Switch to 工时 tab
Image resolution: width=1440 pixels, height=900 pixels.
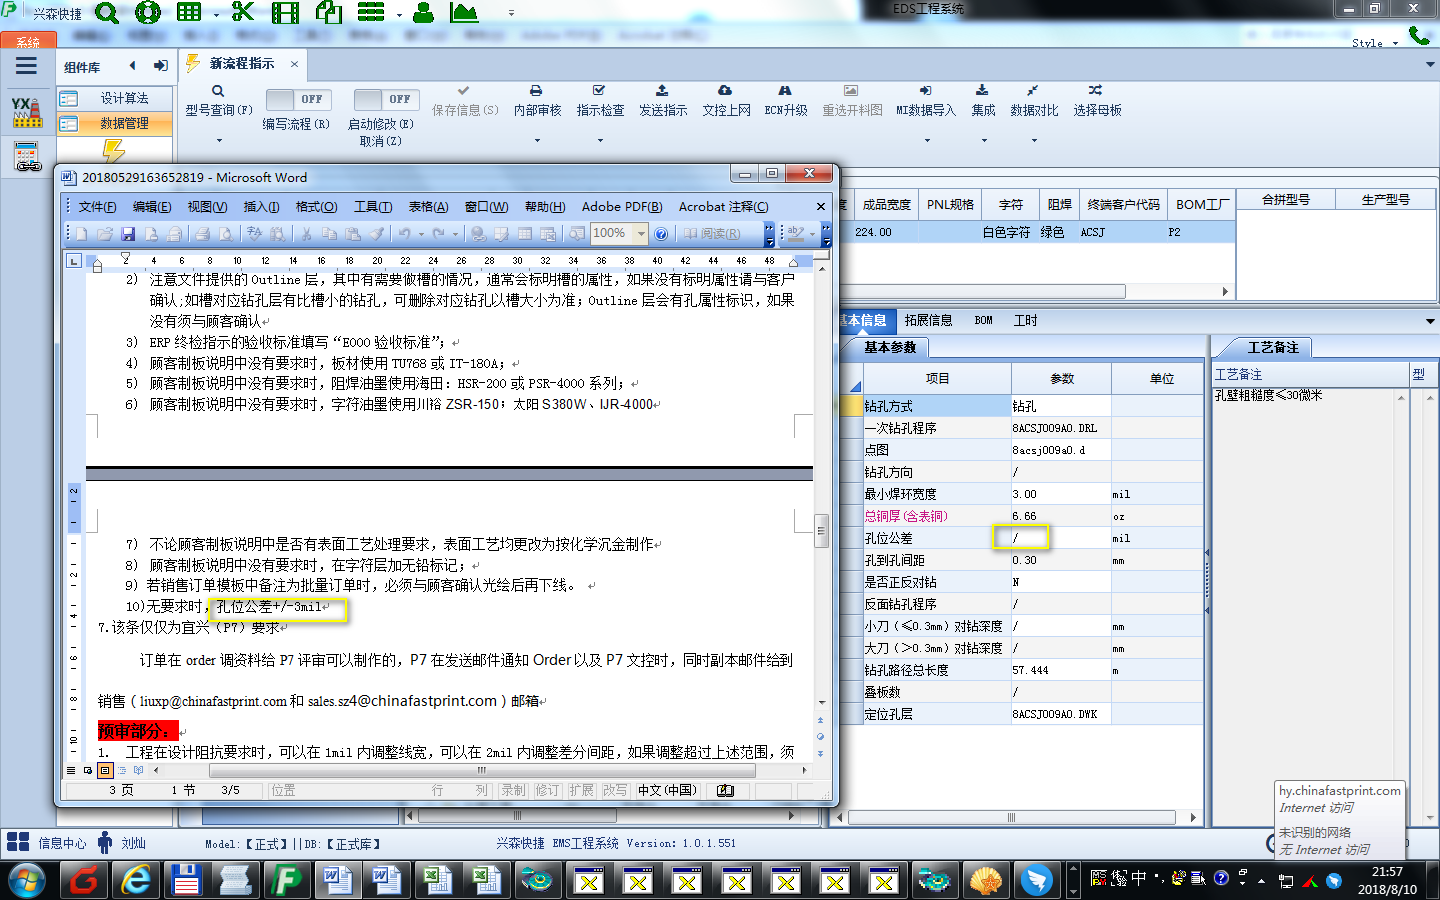(1025, 320)
